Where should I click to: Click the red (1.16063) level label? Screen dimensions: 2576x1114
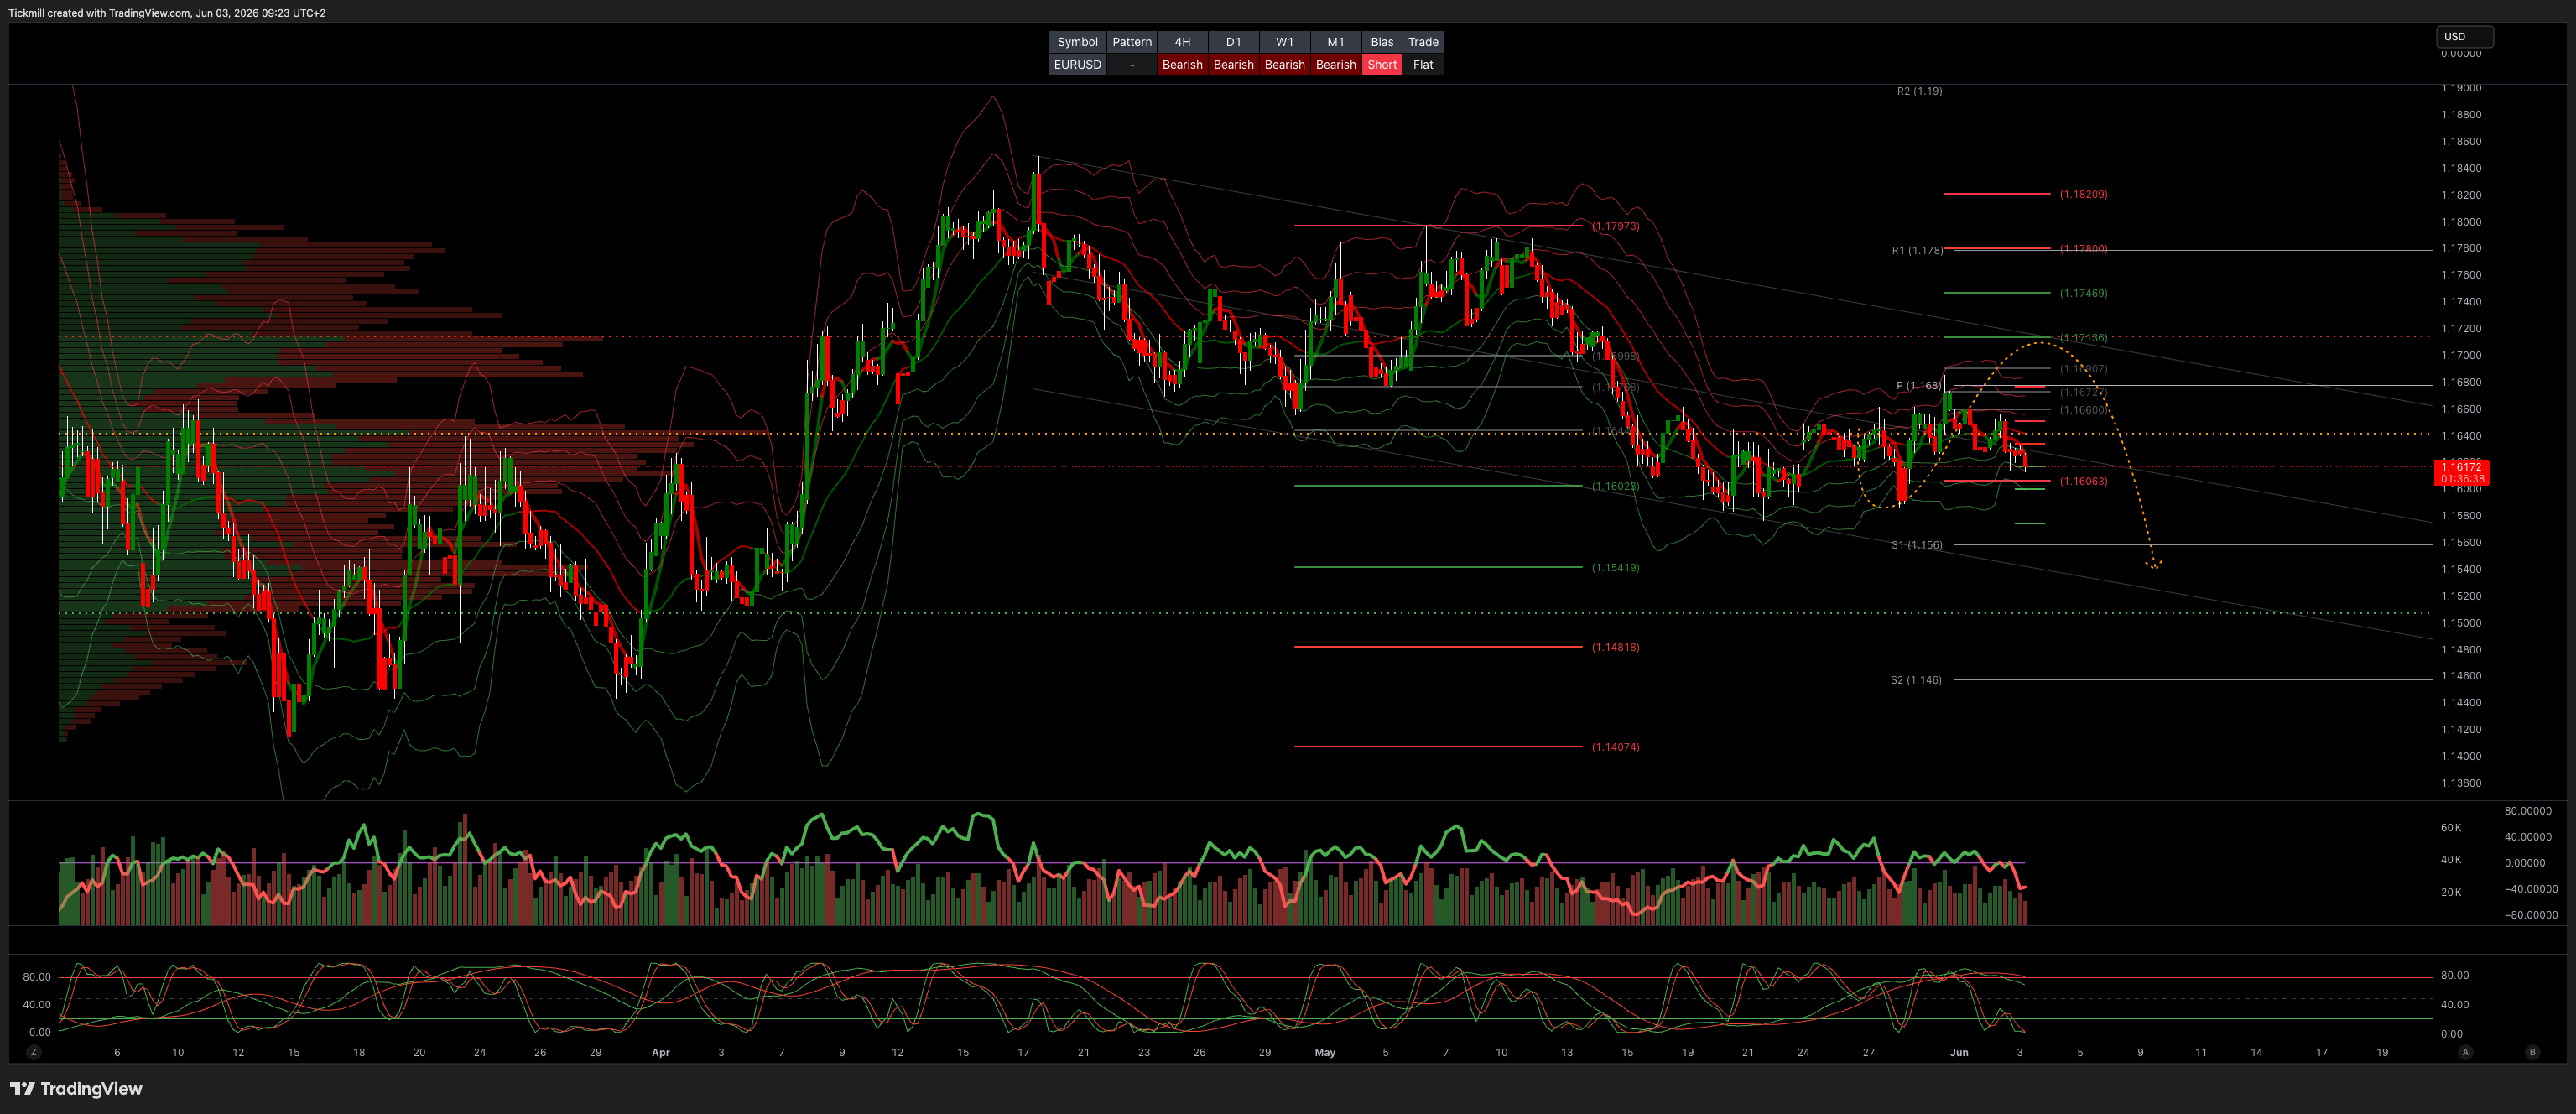click(2083, 481)
